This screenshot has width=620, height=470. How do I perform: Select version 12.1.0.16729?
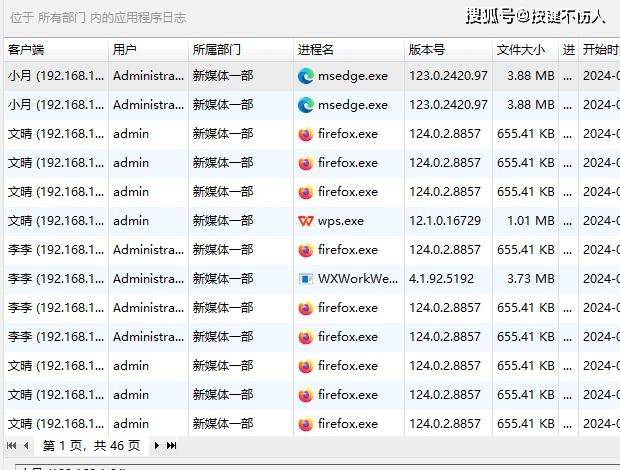445,221
